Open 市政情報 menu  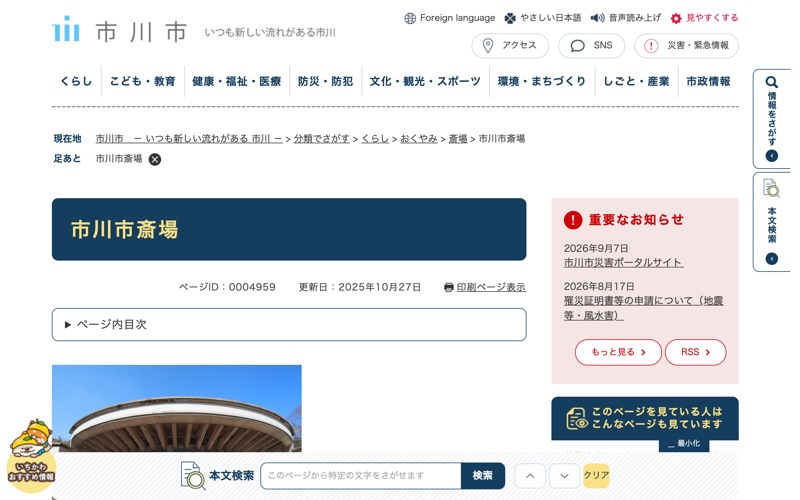point(708,81)
